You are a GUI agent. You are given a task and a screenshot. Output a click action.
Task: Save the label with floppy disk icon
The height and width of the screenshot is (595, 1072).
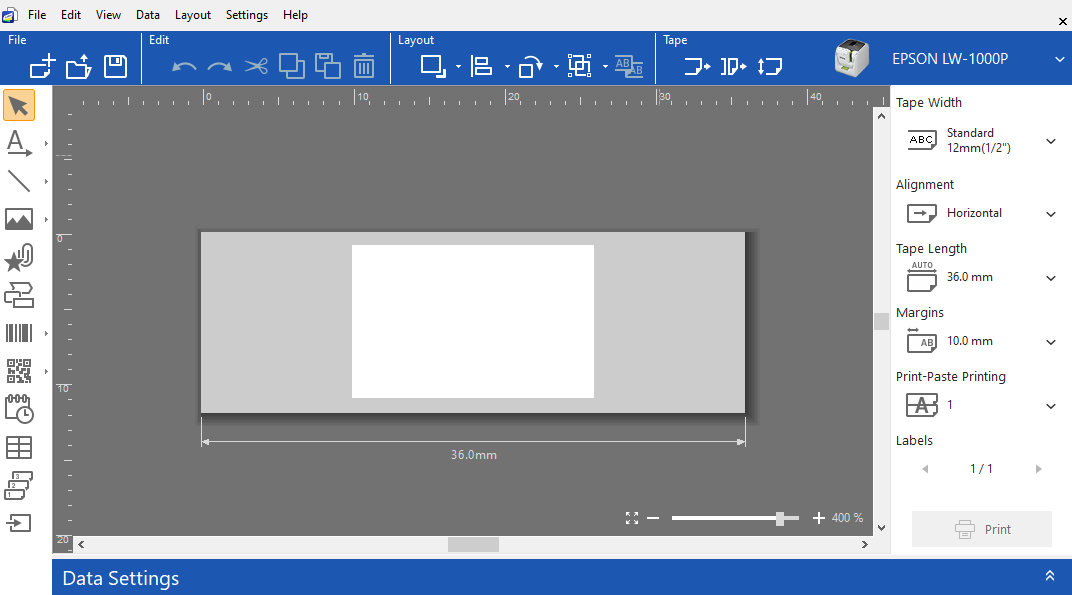pos(115,66)
